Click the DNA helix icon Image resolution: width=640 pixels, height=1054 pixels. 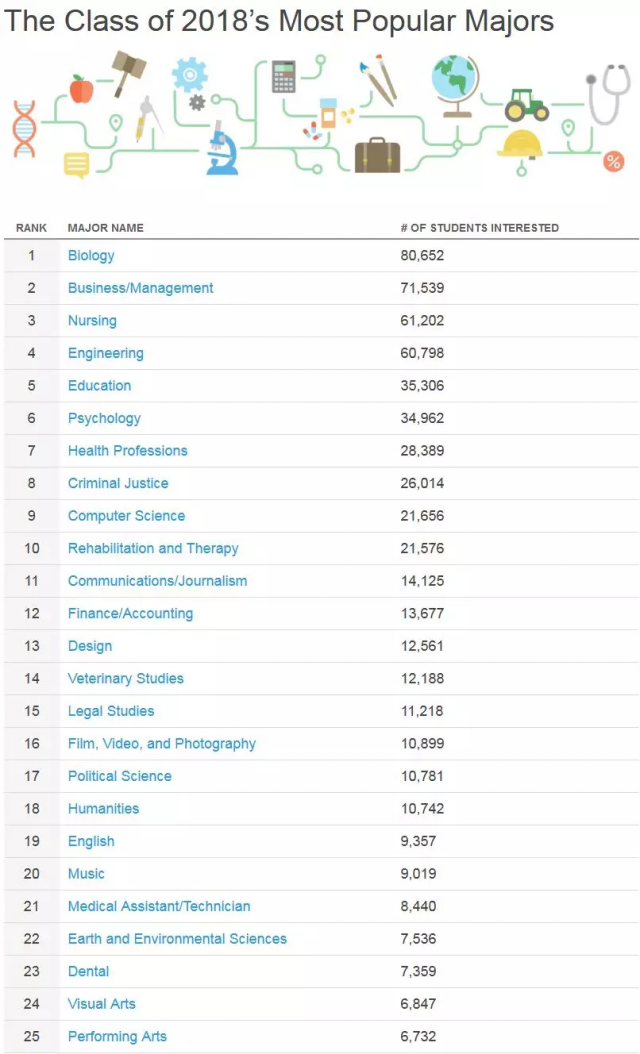tap(24, 128)
